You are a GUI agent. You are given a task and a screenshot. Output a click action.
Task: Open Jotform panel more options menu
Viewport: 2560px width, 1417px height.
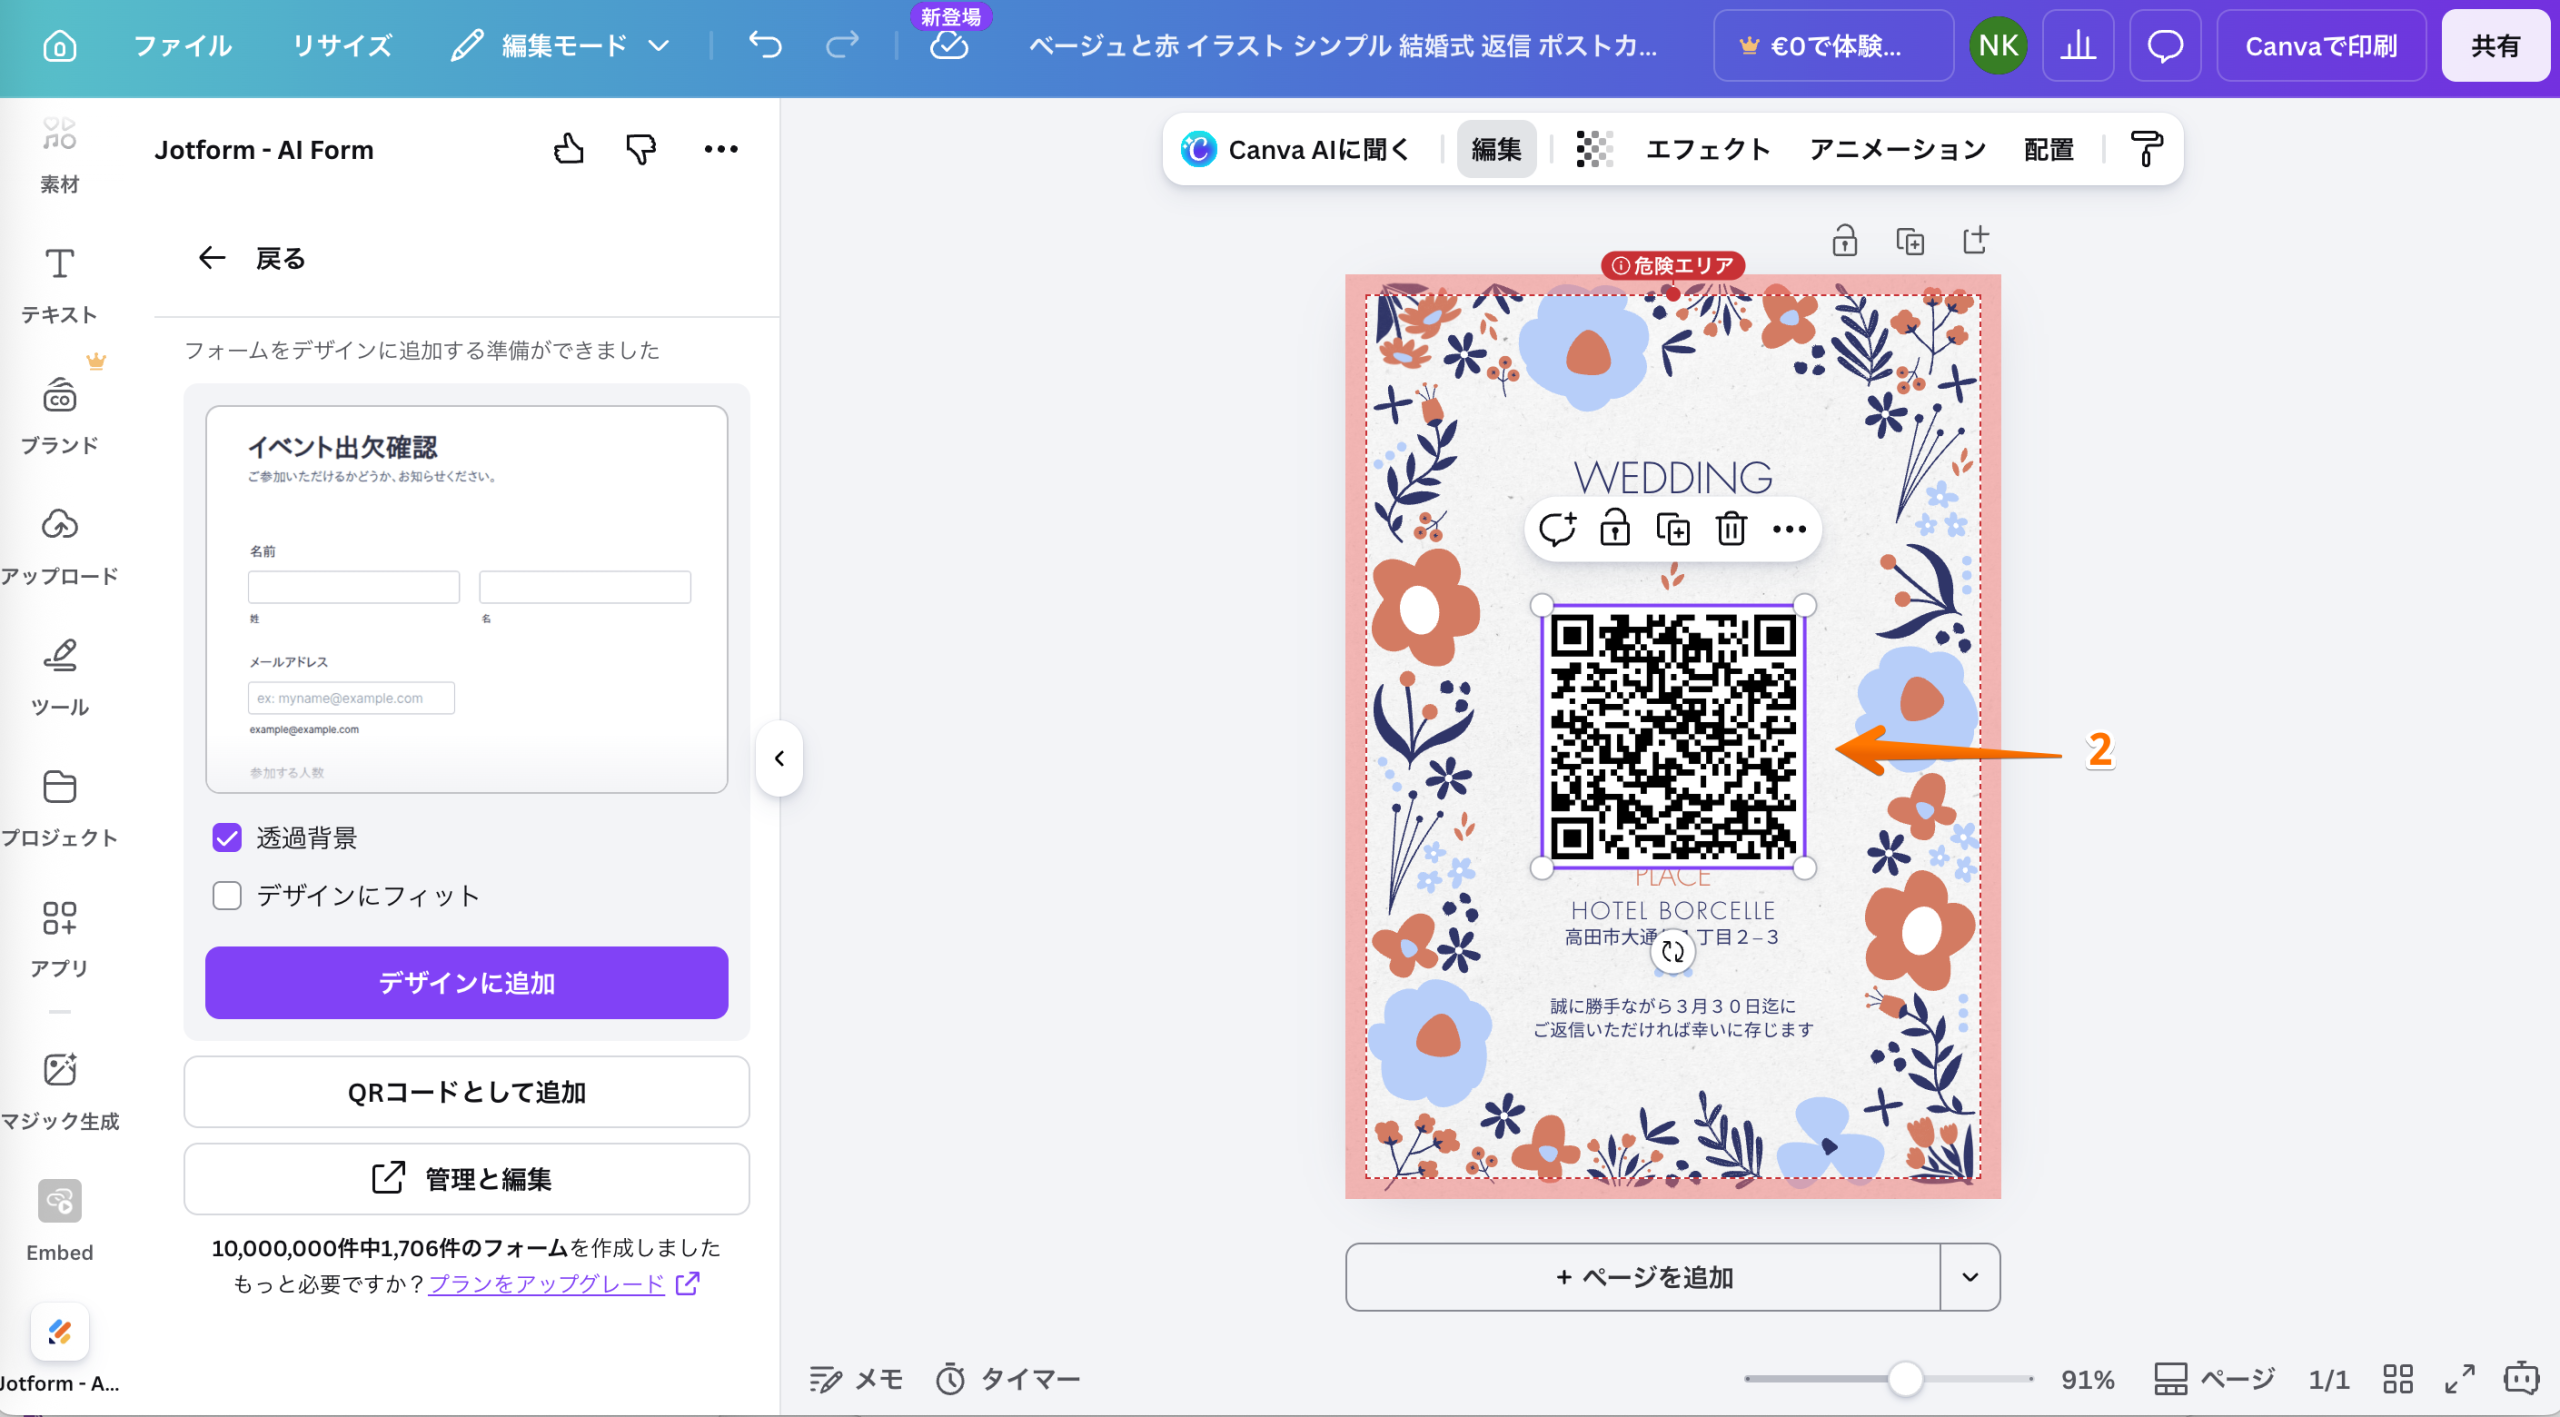(x=721, y=149)
